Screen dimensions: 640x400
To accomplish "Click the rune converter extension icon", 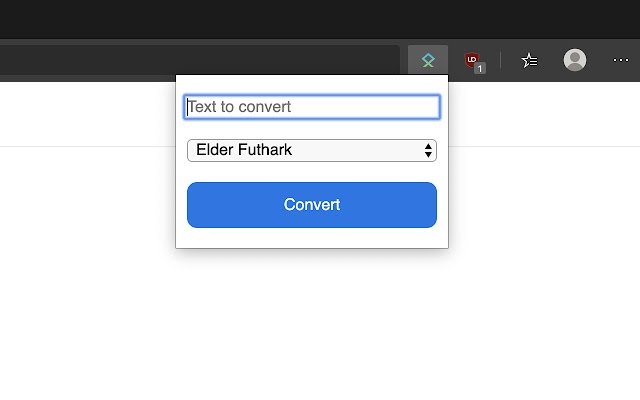I will click(x=428, y=61).
